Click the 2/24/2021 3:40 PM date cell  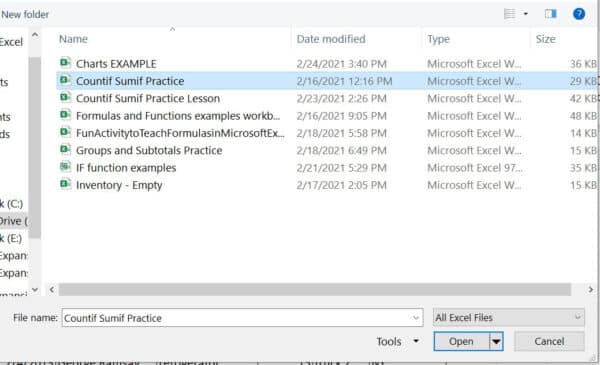click(x=341, y=64)
